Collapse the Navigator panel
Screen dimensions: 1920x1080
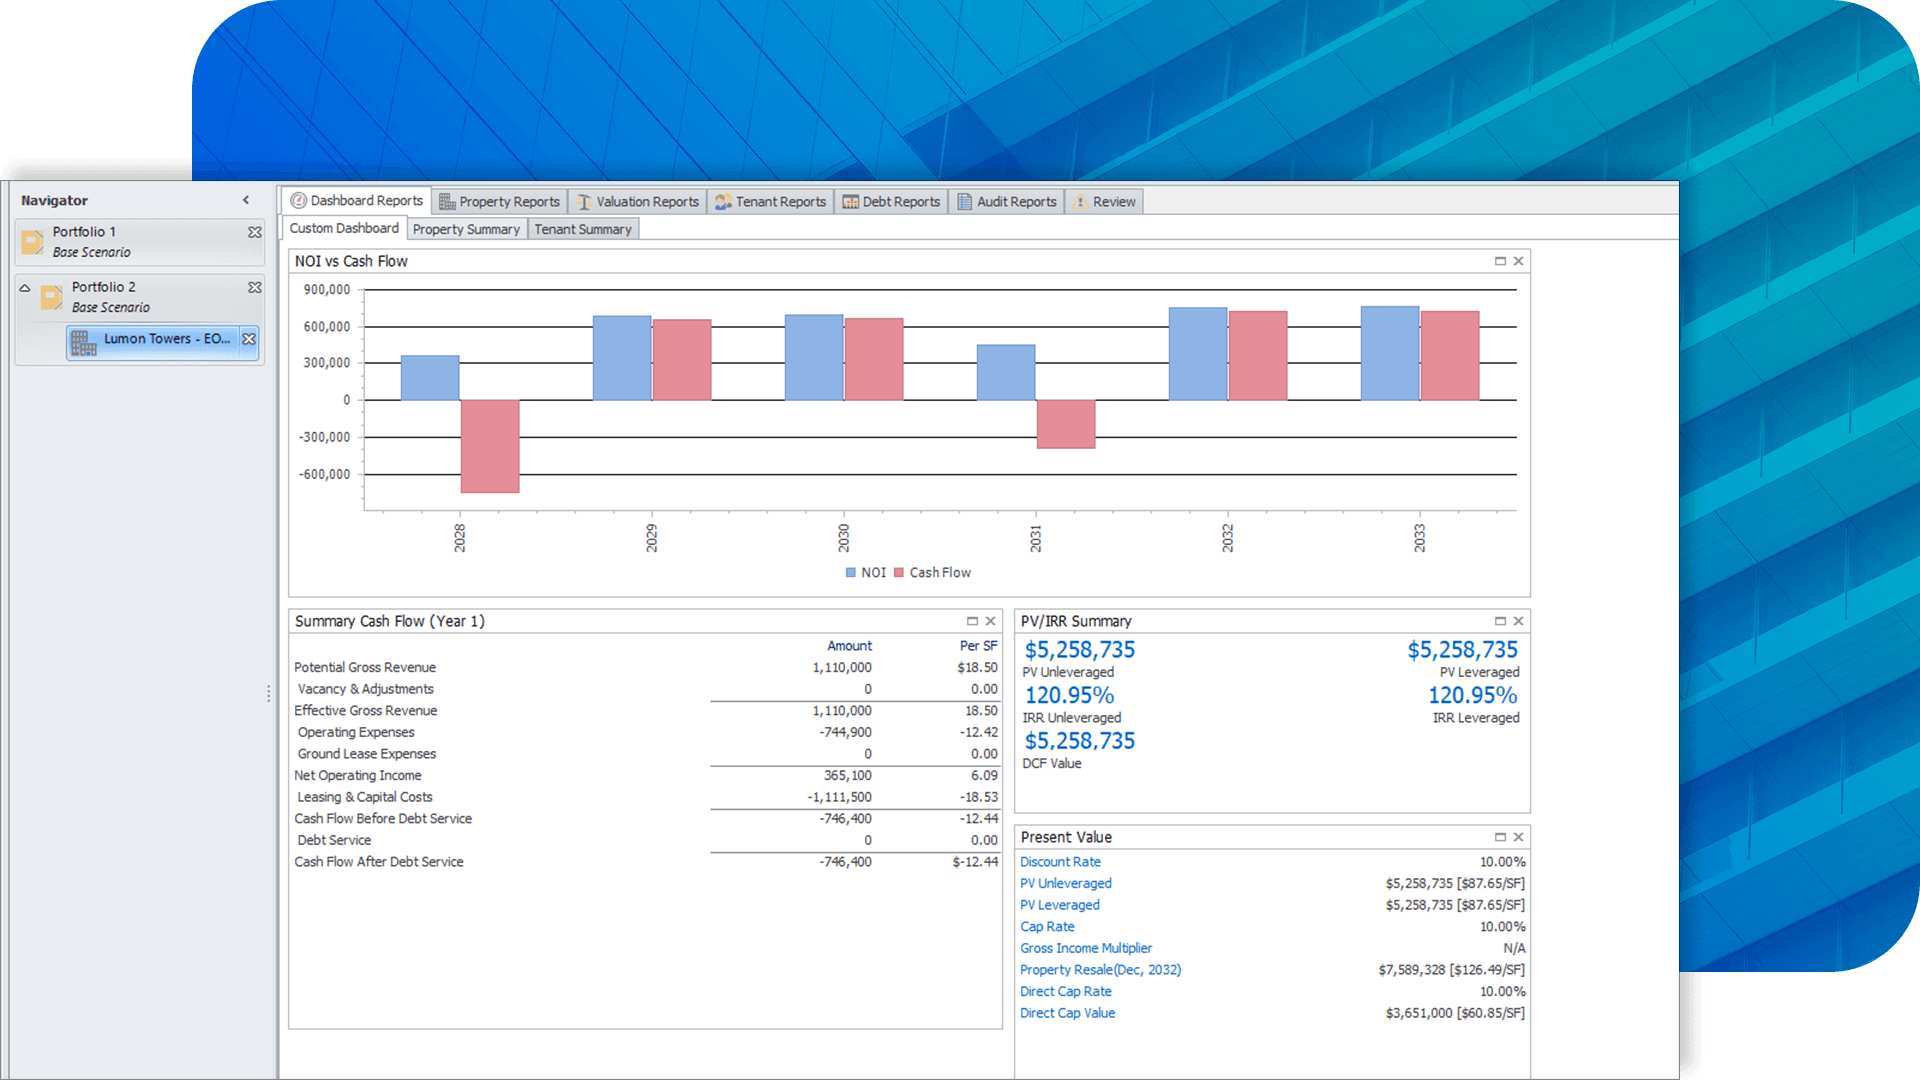coord(246,200)
